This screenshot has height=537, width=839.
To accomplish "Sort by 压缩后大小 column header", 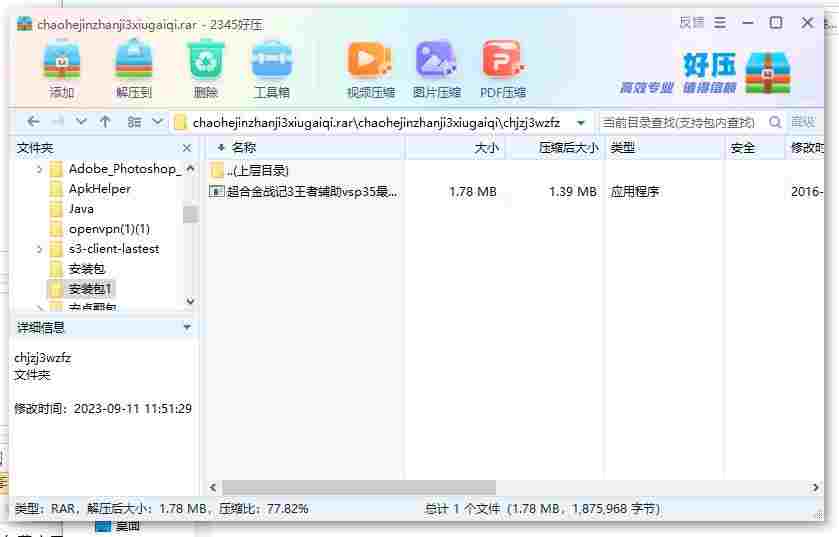I will 555,148.
